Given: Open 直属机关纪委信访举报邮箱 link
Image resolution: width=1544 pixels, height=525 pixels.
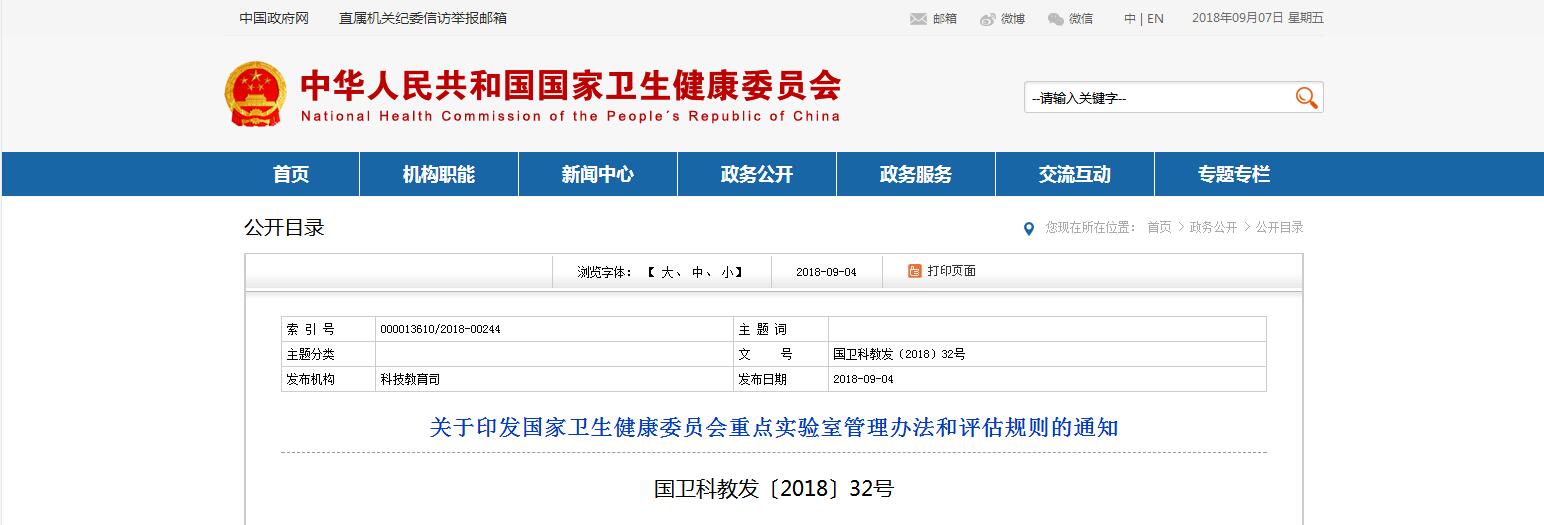Looking at the screenshot, I should (x=422, y=19).
